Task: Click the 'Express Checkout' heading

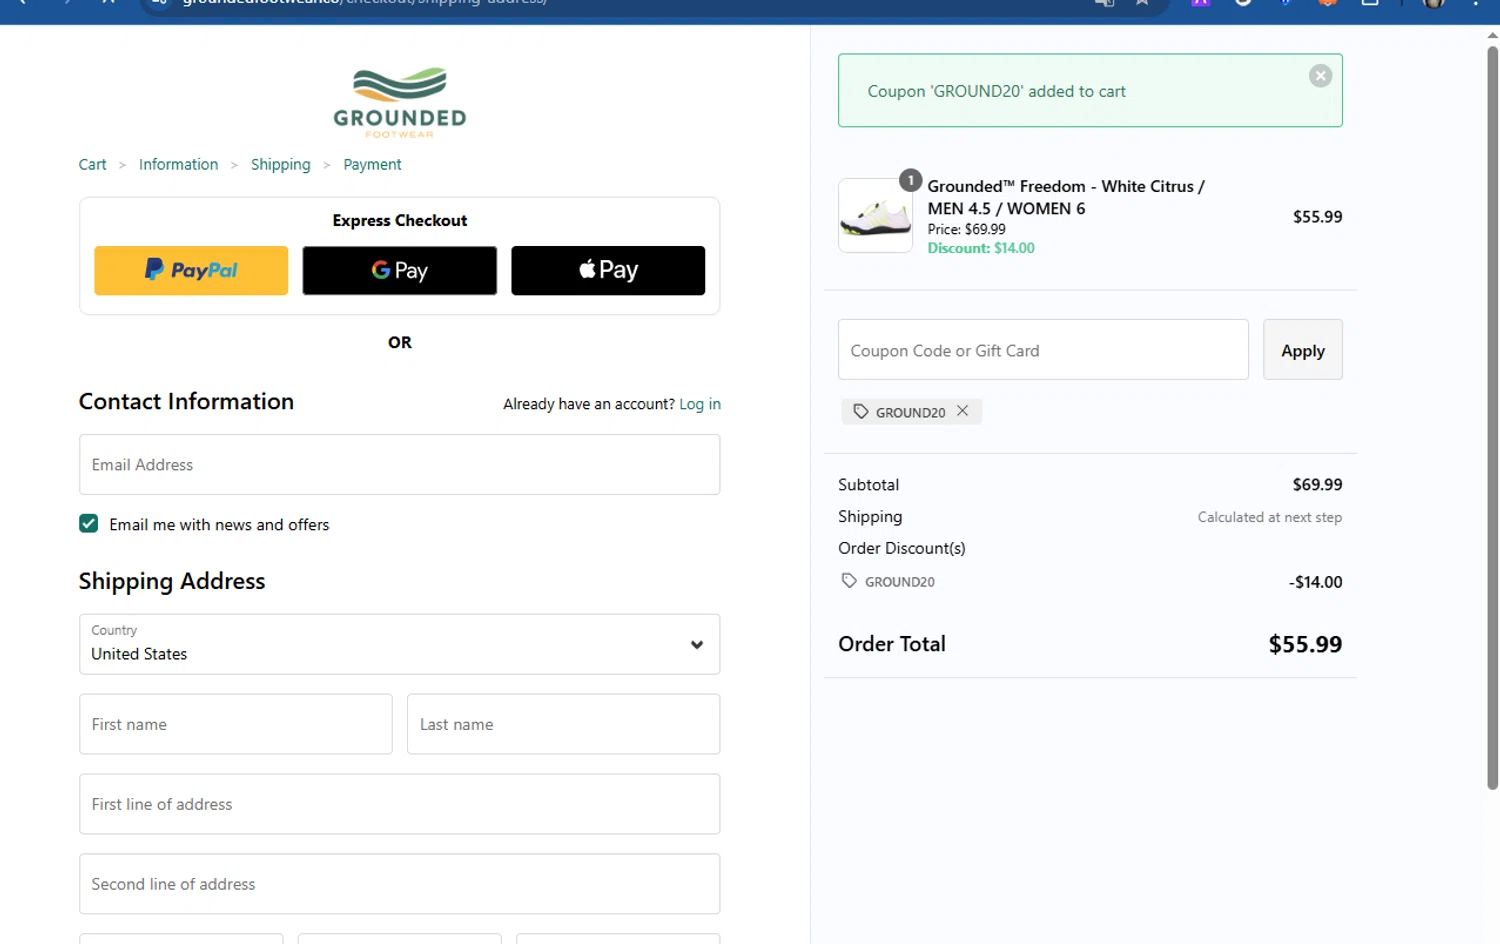Action: click(400, 220)
